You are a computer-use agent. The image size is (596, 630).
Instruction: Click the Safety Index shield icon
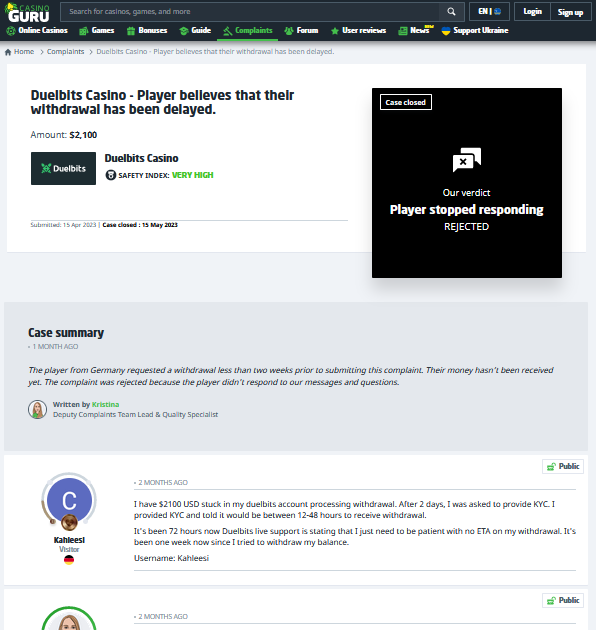[x=111, y=175]
